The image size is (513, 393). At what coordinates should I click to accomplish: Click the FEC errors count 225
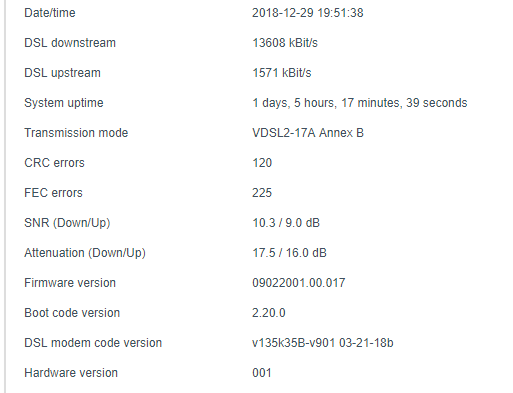262,193
